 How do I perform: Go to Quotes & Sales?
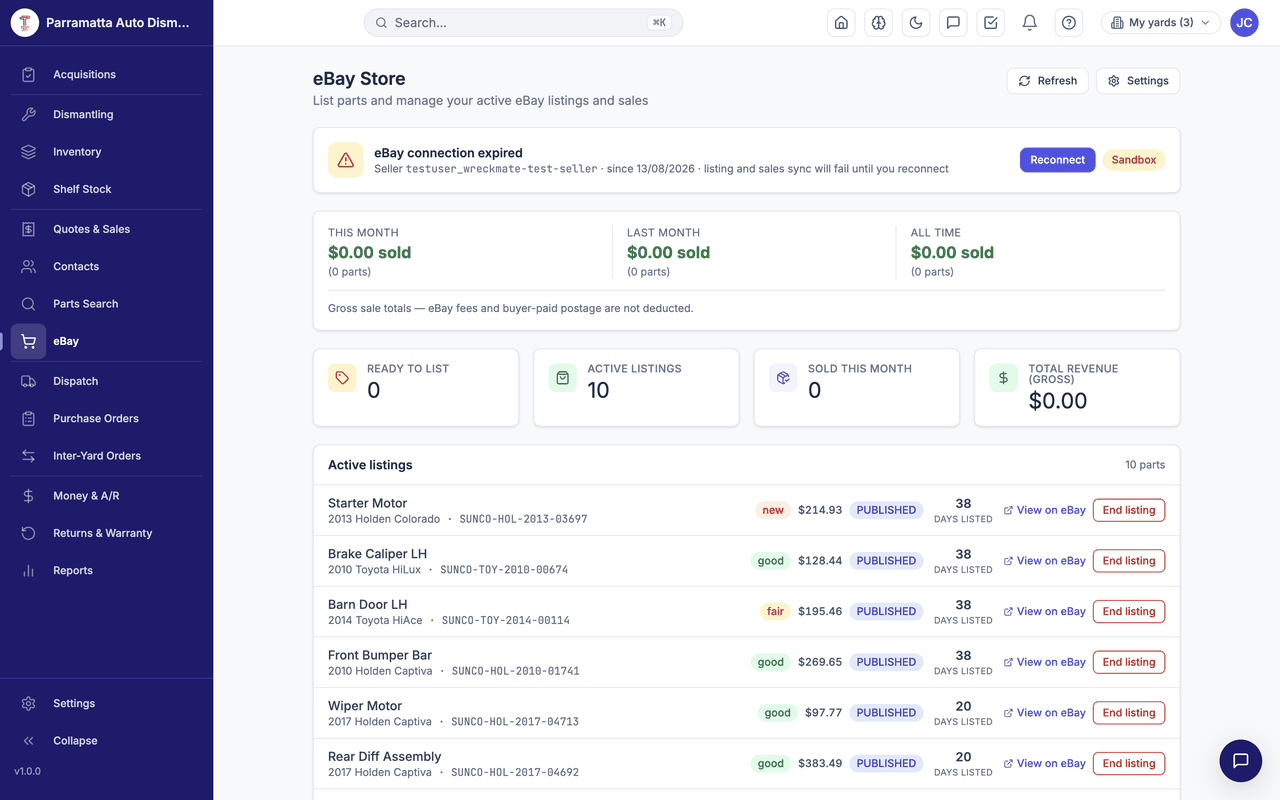click(106, 229)
